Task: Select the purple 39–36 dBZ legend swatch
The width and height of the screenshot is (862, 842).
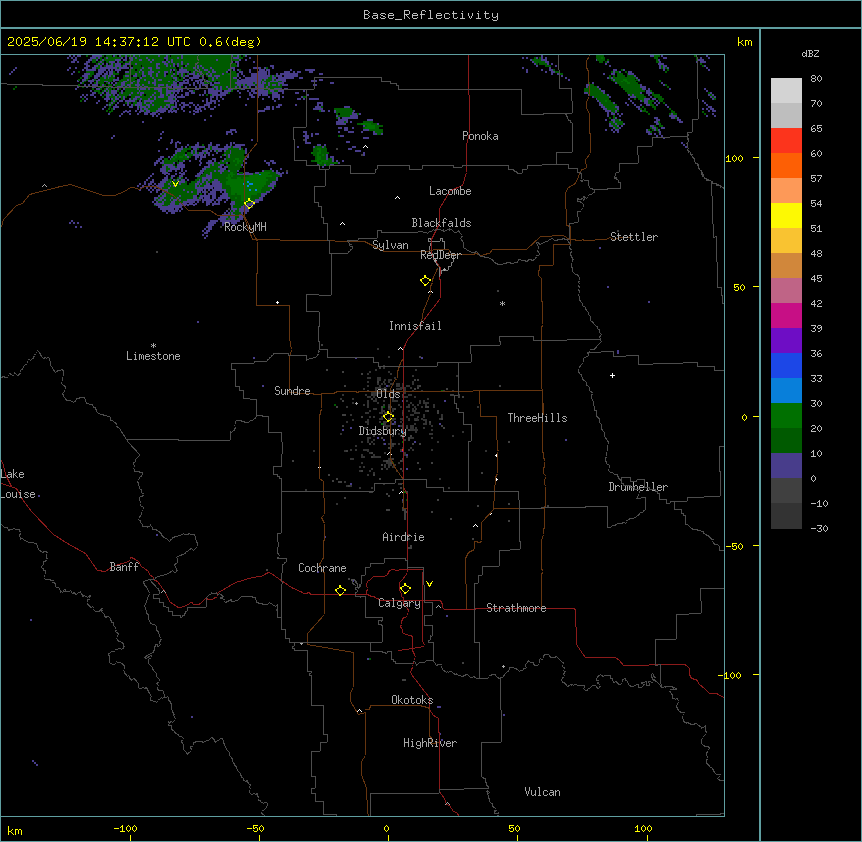Action: 786,341
